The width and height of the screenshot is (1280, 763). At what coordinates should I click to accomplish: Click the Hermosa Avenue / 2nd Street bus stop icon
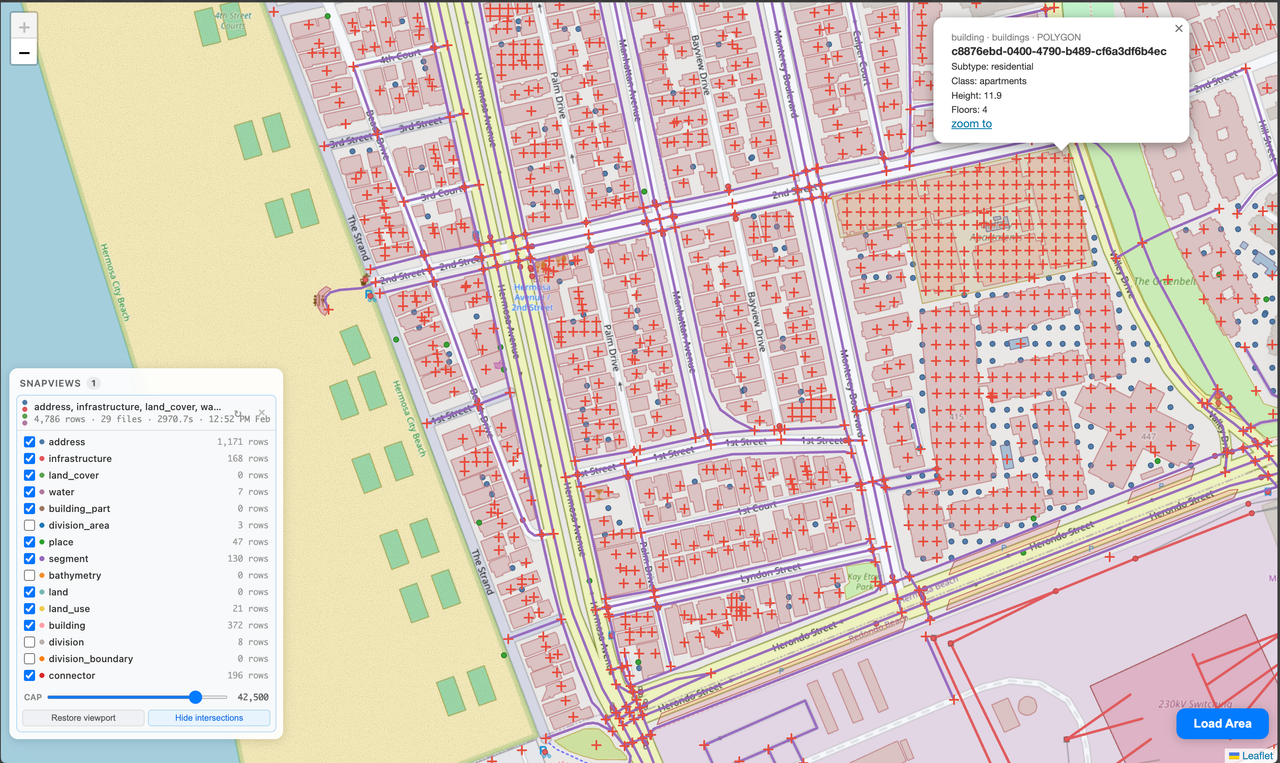[x=530, y=268]
